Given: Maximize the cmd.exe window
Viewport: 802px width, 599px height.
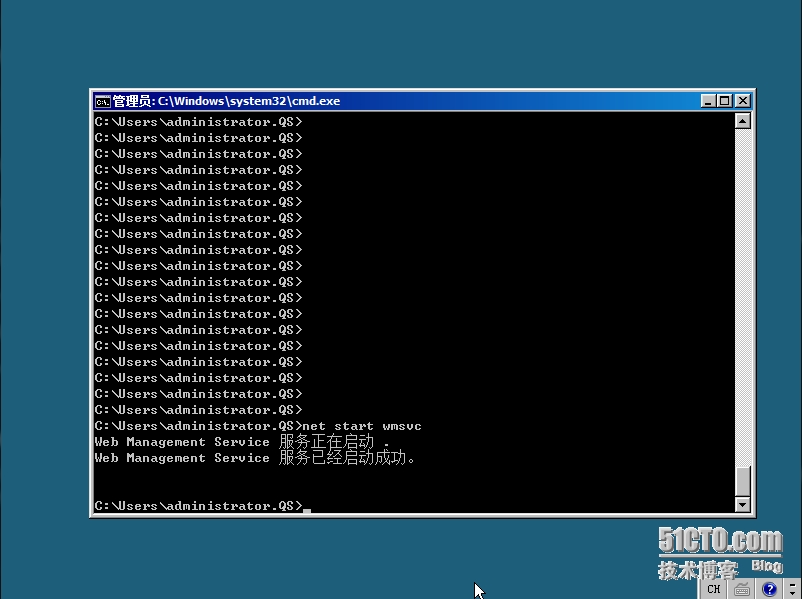Looking at the screenshot, I should 725,101.
